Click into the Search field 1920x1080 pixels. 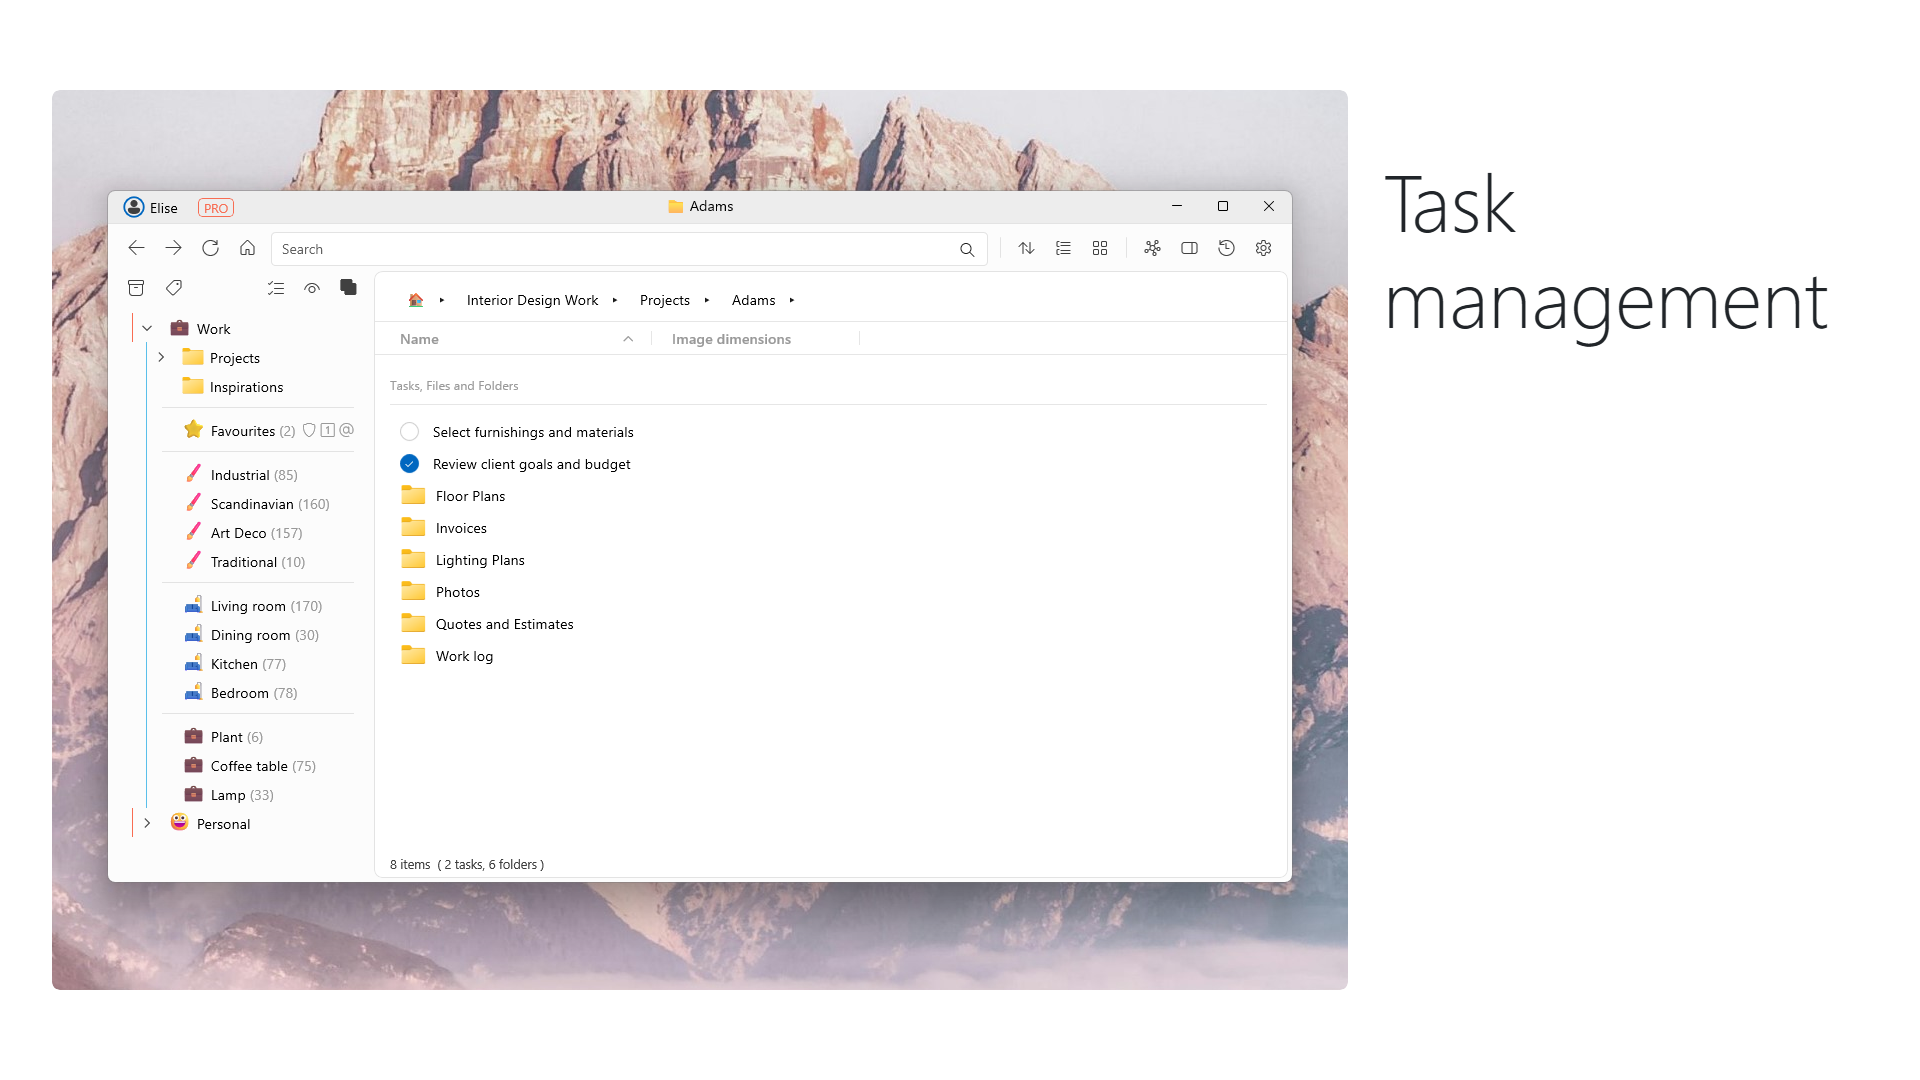(x=615, y=249)
